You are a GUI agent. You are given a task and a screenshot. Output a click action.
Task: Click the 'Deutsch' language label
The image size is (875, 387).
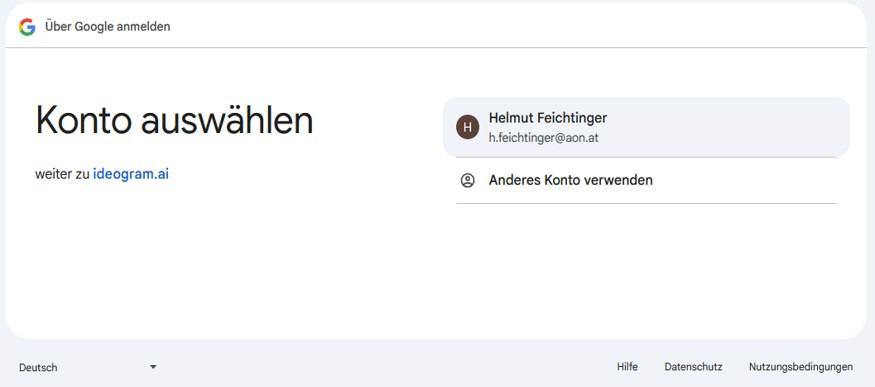(x=38, y=367)
